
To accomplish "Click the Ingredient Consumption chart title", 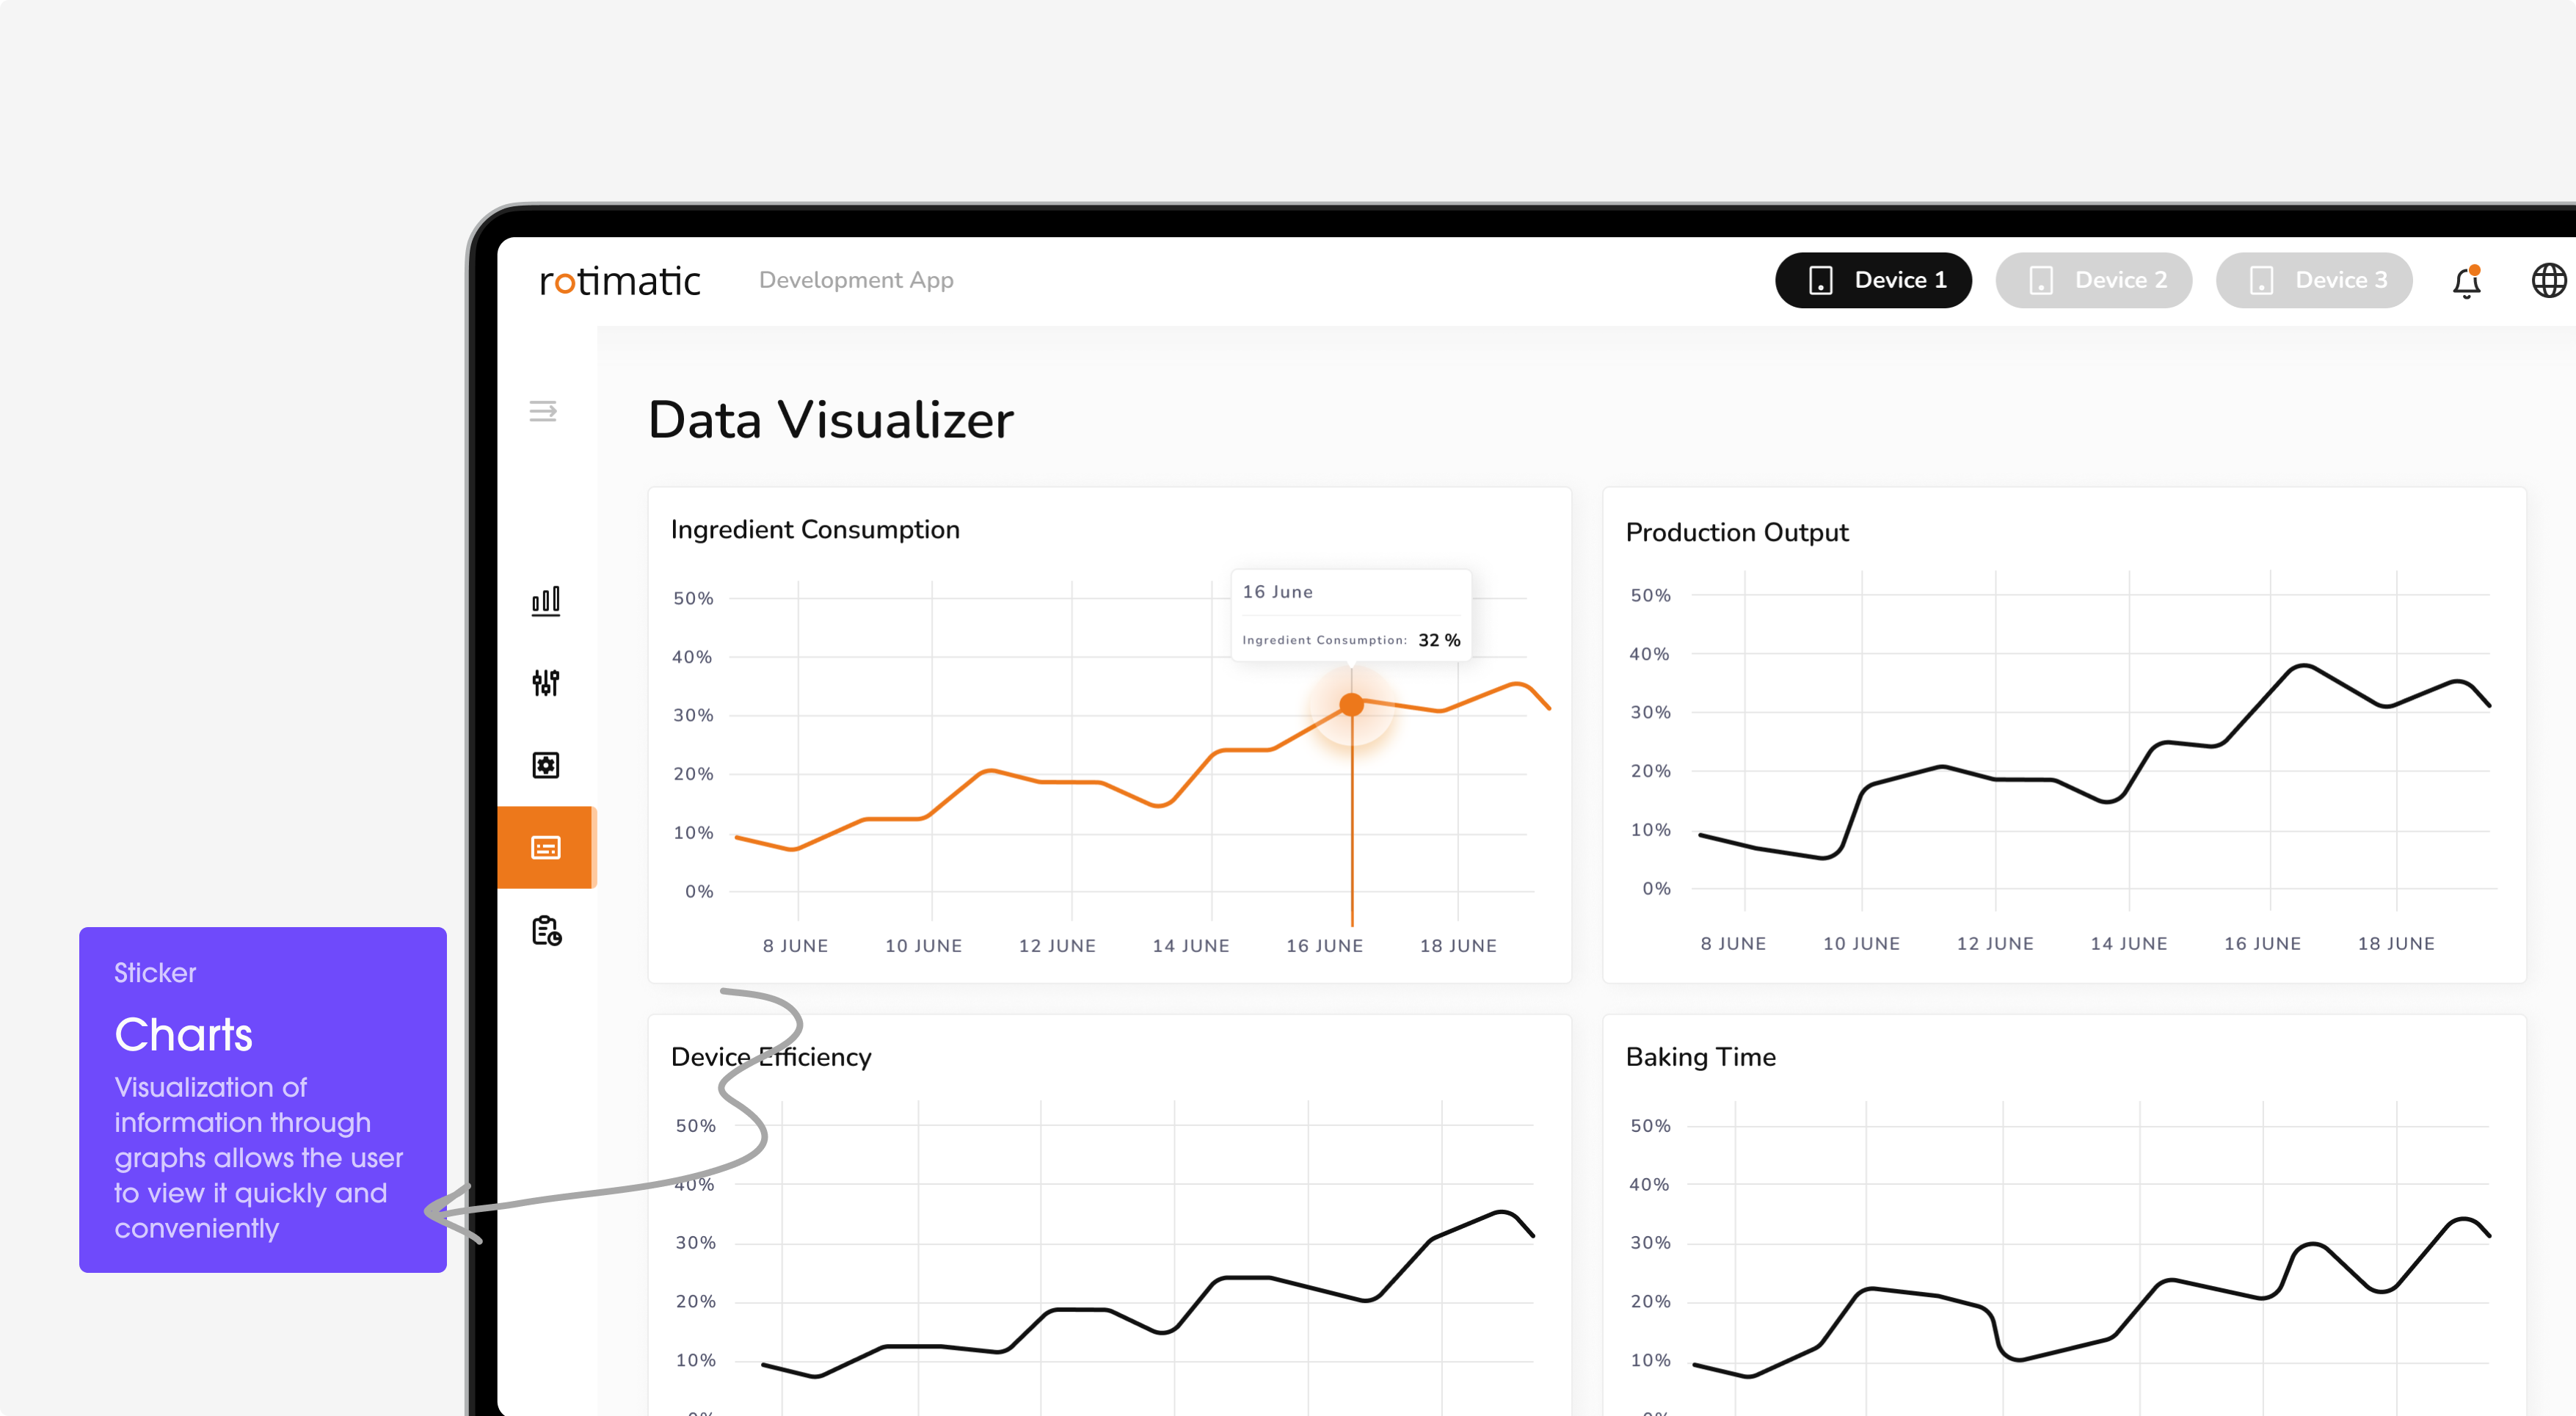I will click(815, 530).
